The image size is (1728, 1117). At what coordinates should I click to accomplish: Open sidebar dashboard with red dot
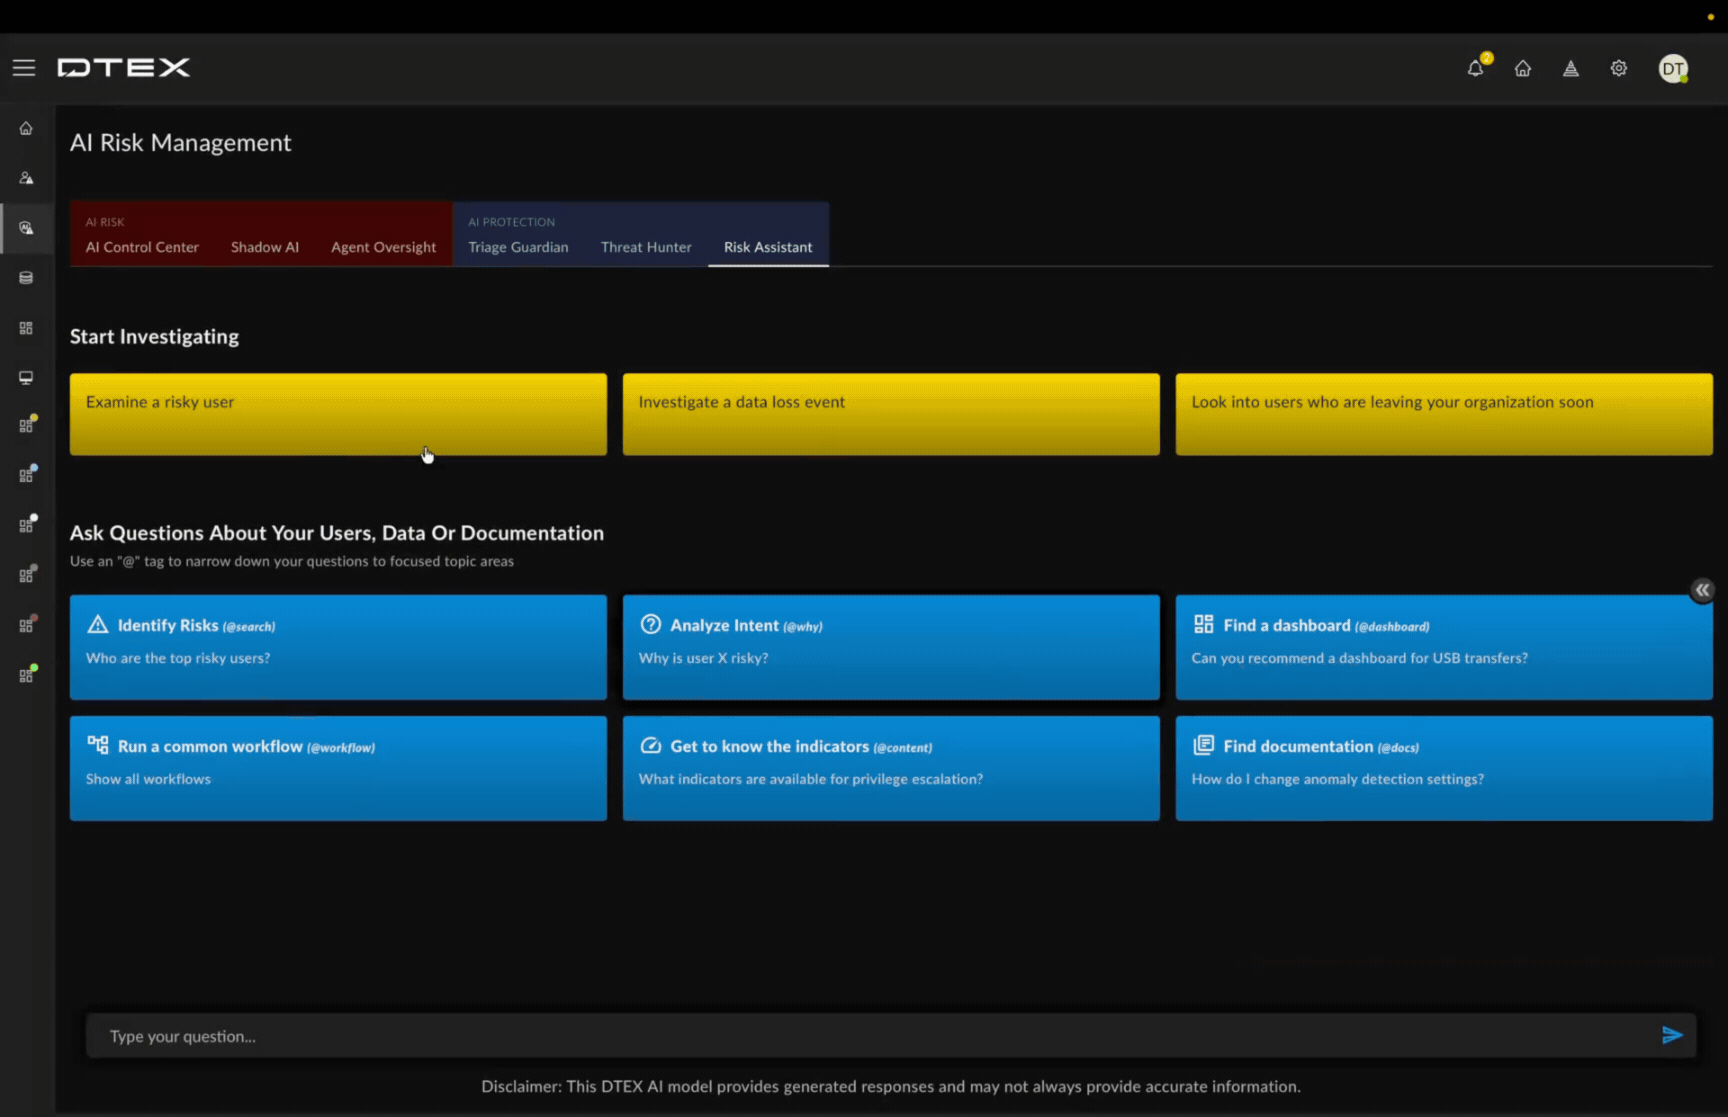click(27, 625)
